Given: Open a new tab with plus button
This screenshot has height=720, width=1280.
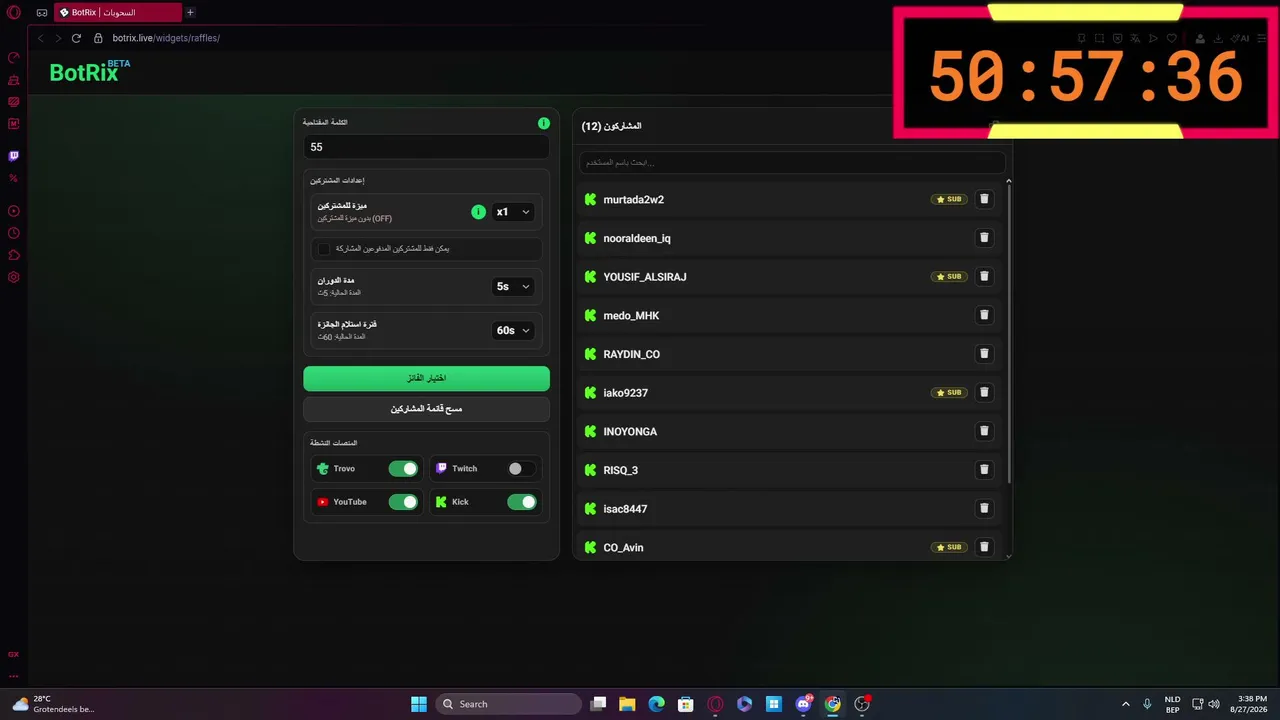Looking at the screenshot, I should tap(190, 13).
